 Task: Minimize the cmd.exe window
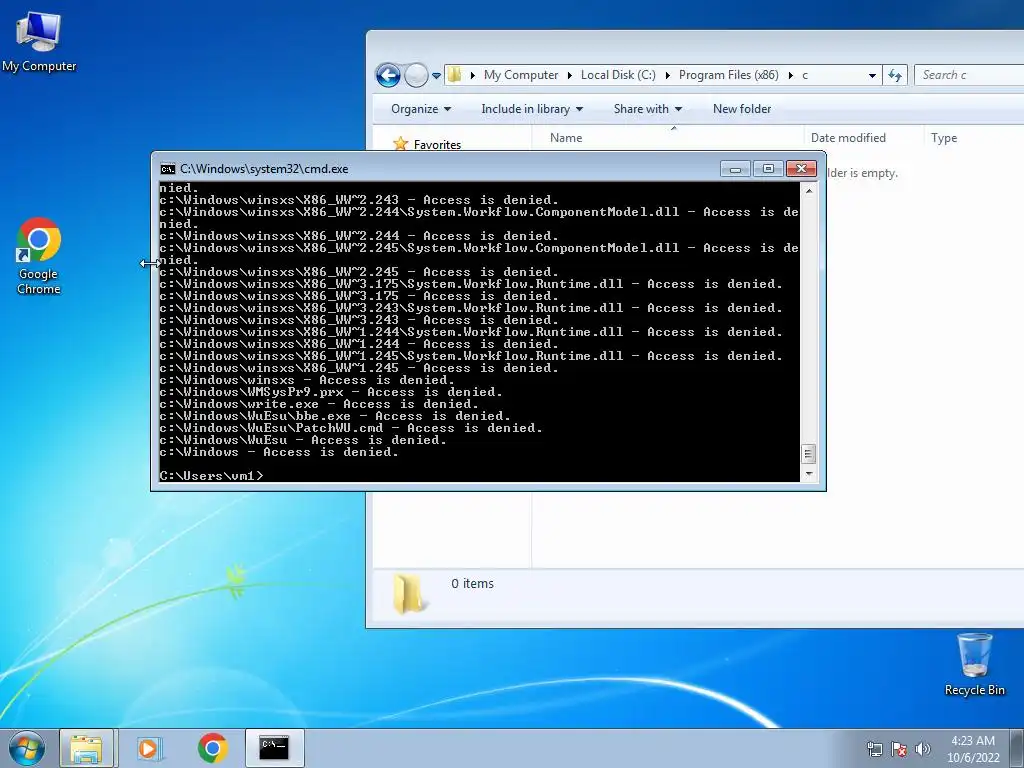pyautogui.click(x=735, y=169)
